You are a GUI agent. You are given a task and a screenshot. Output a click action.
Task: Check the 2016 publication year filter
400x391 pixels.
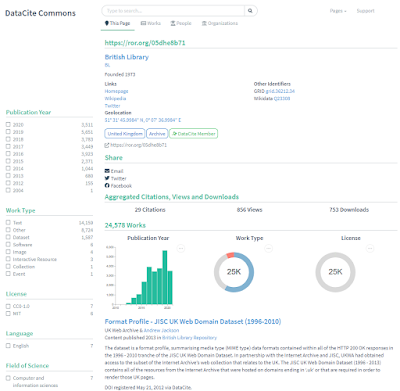click(8, 154)
